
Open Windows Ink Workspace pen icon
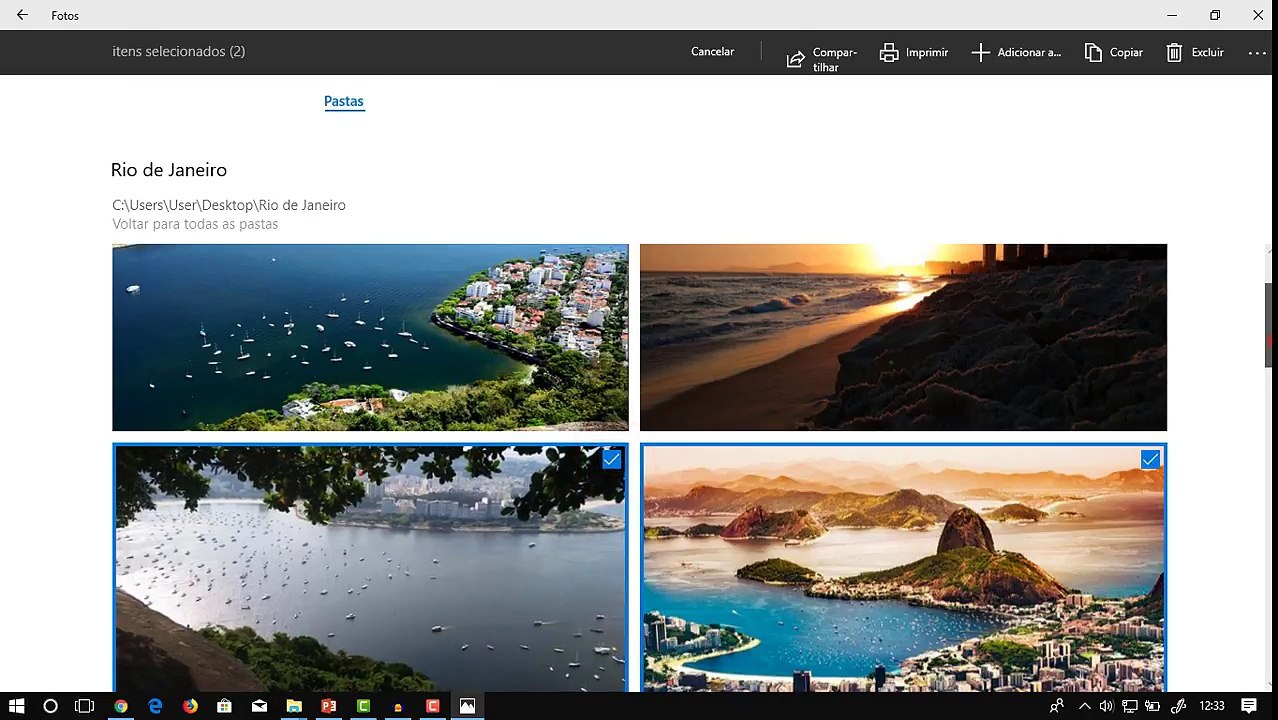[x=1178, y=706]
